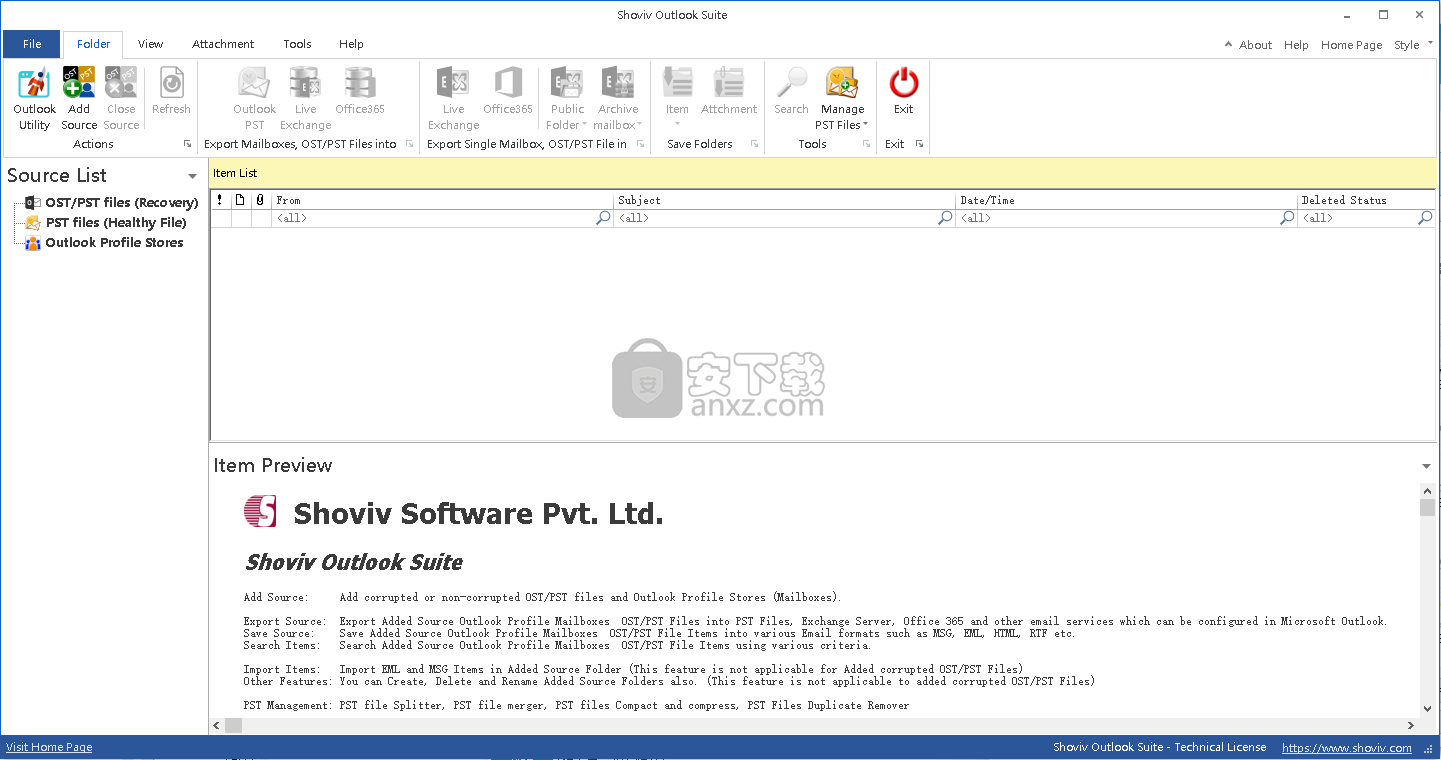Click the Subject filter search icon
This screenshot has height=760, width=1441.
945,218
